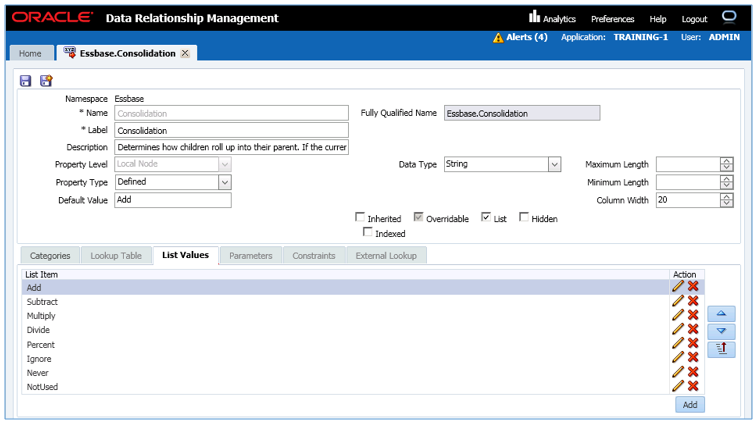Select the List Values tab

[x=186, y=255]
